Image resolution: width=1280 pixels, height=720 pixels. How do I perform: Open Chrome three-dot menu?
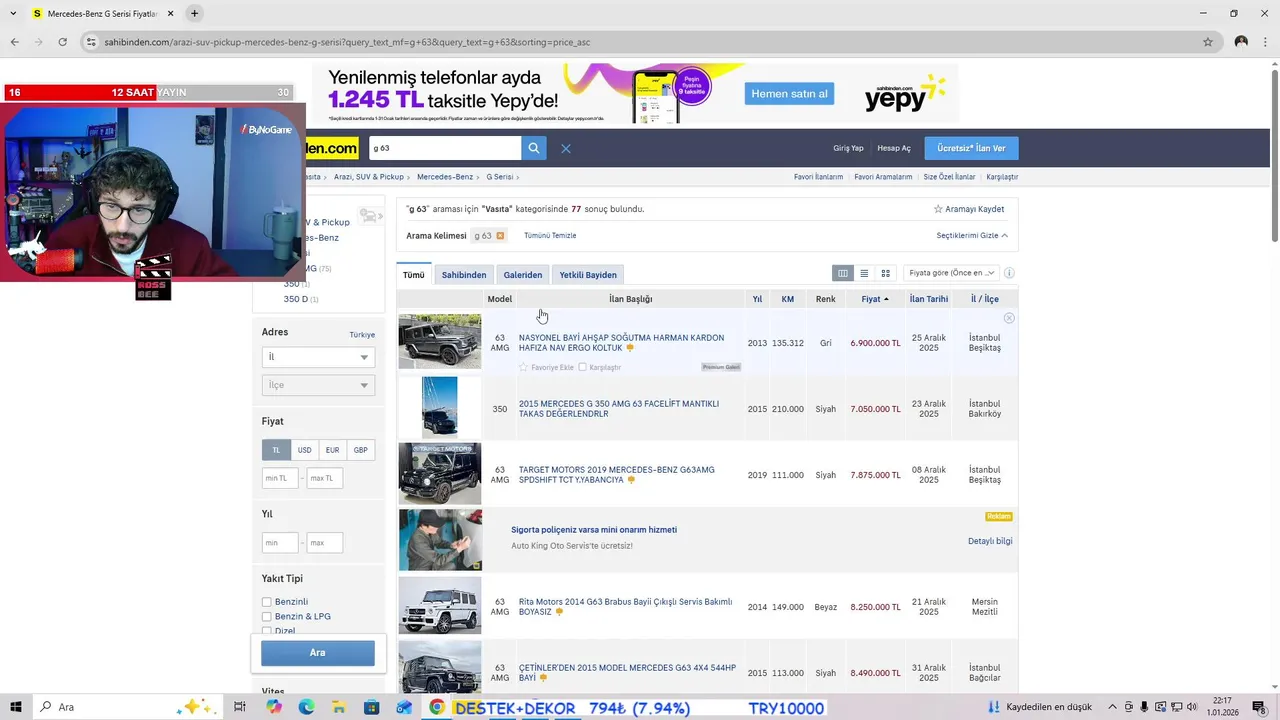(1265, 42)
